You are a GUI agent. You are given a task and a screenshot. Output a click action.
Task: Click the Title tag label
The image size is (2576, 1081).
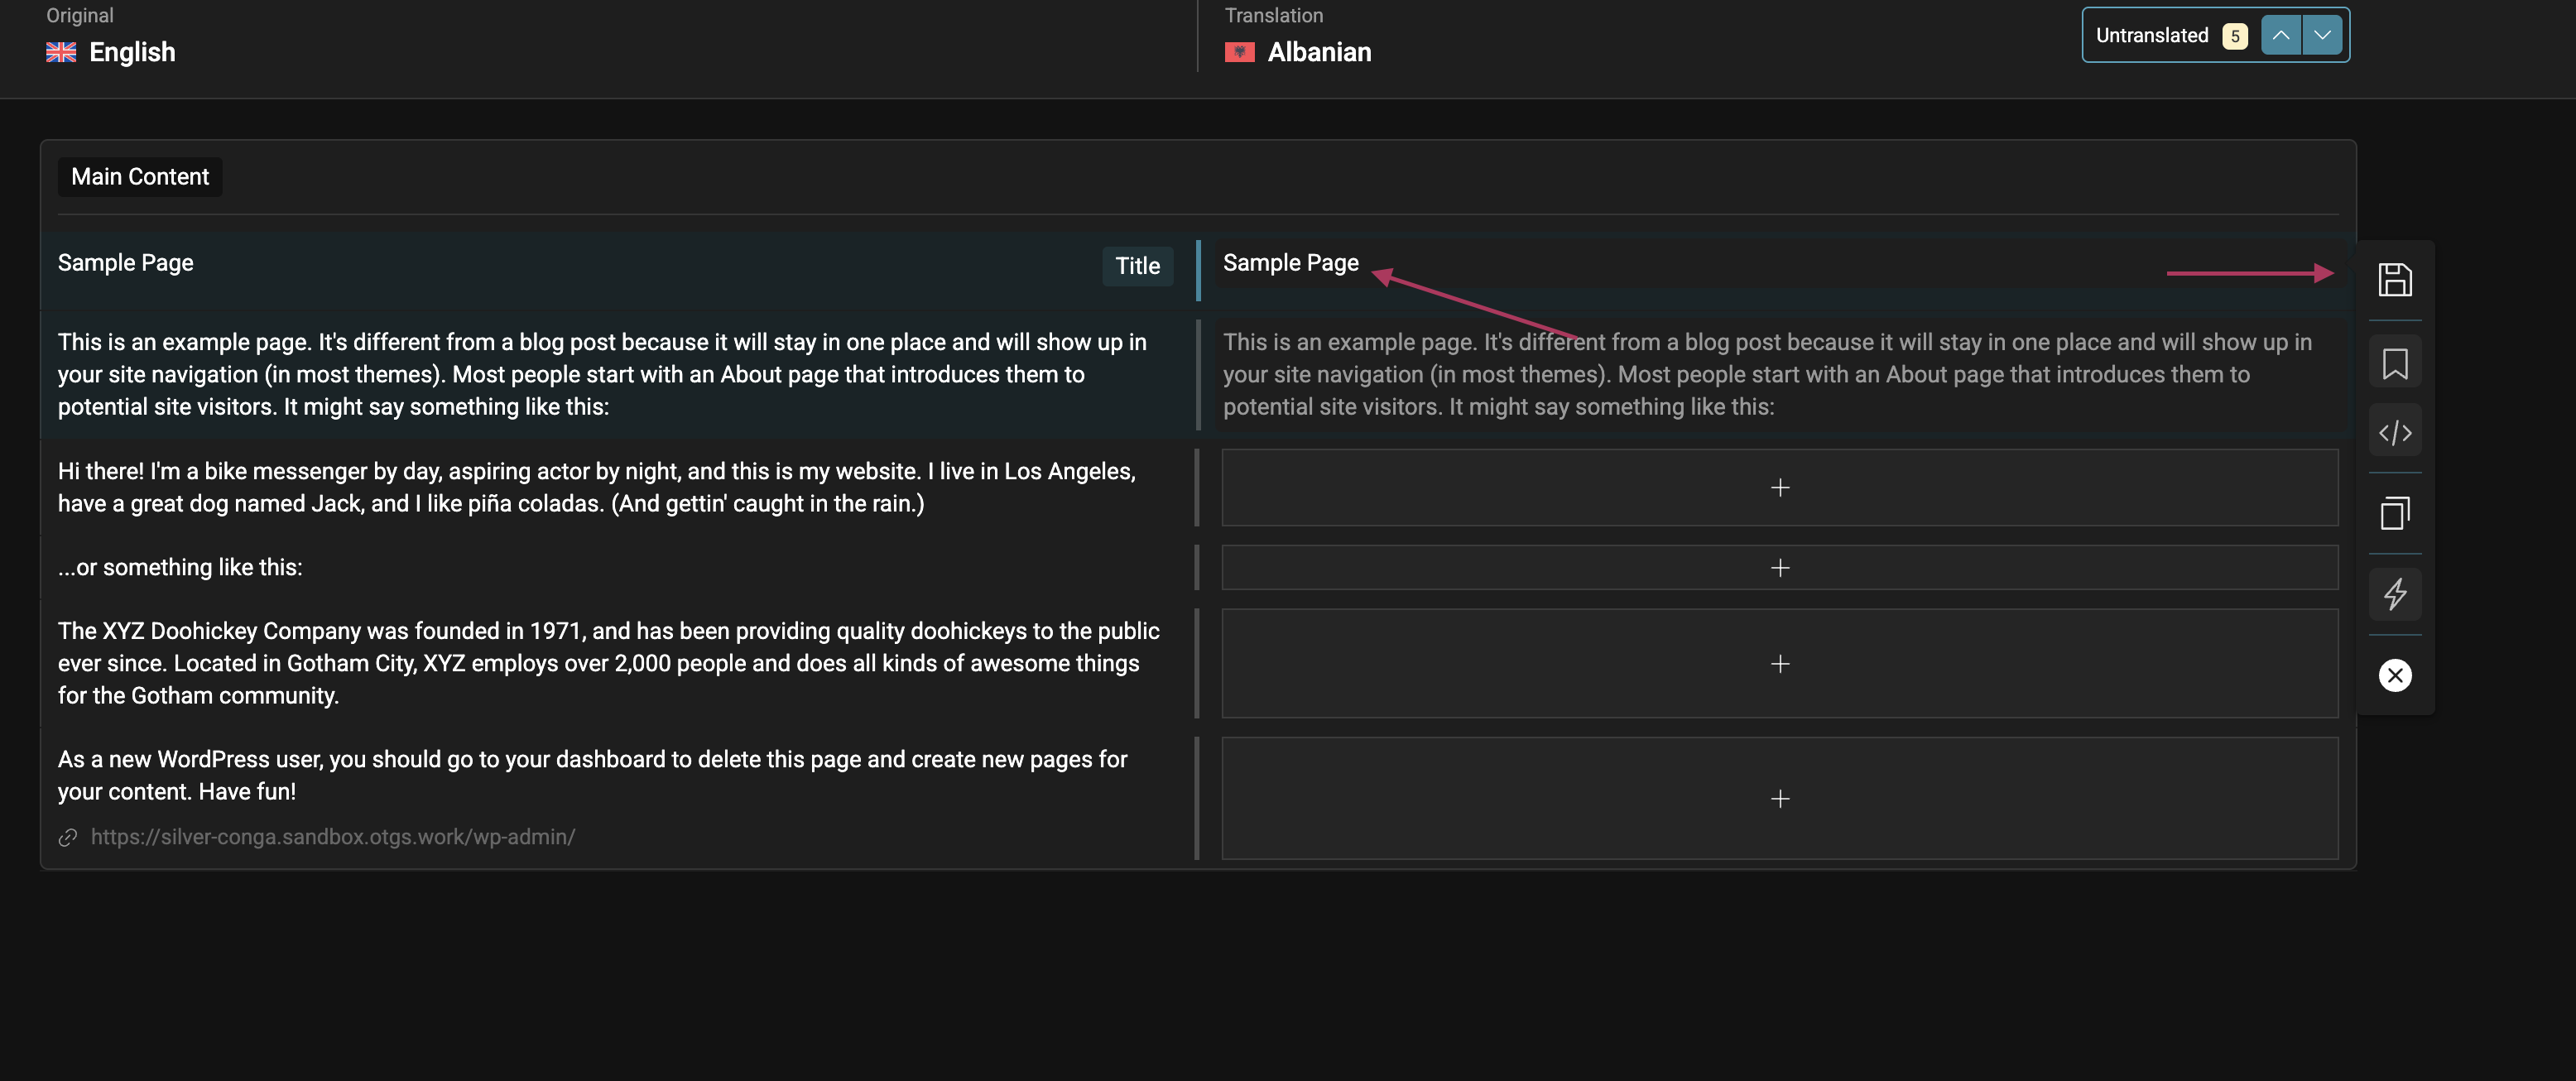tap(1137, 266)
